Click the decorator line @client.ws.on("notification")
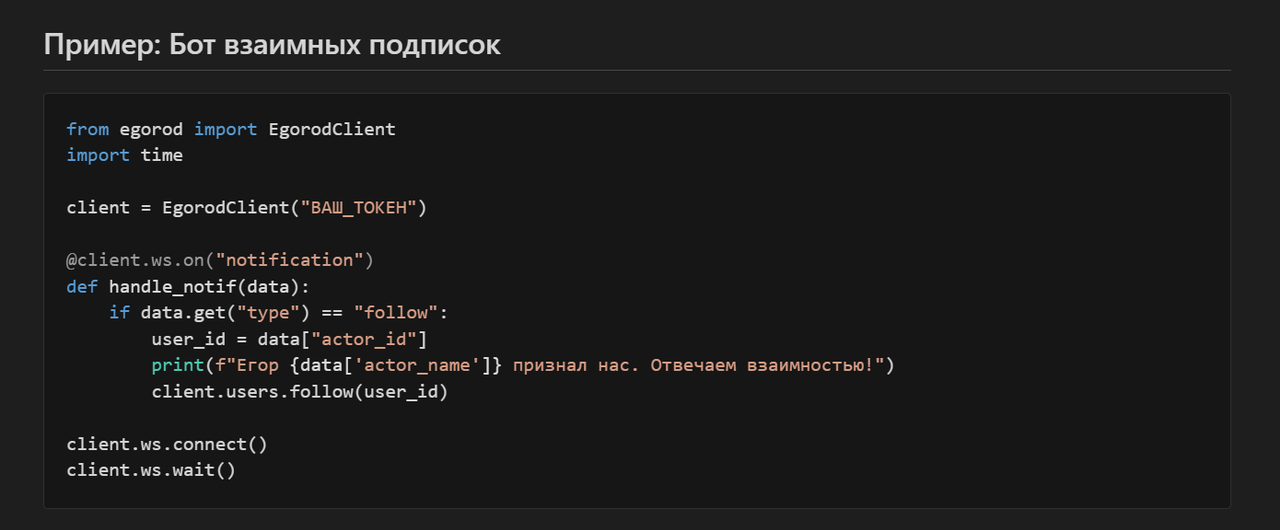 point(220,260)
